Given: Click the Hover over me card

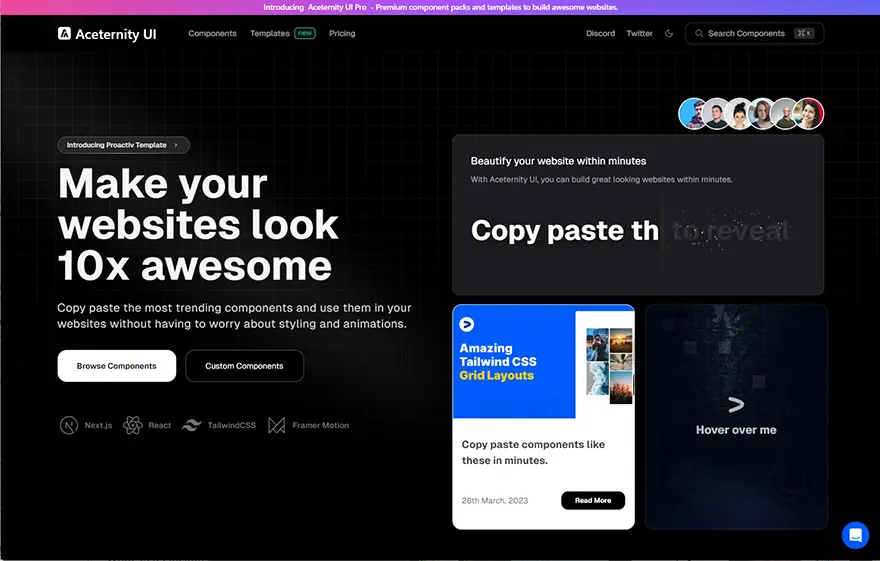Looking at the screenshot, I should [736, 417].
